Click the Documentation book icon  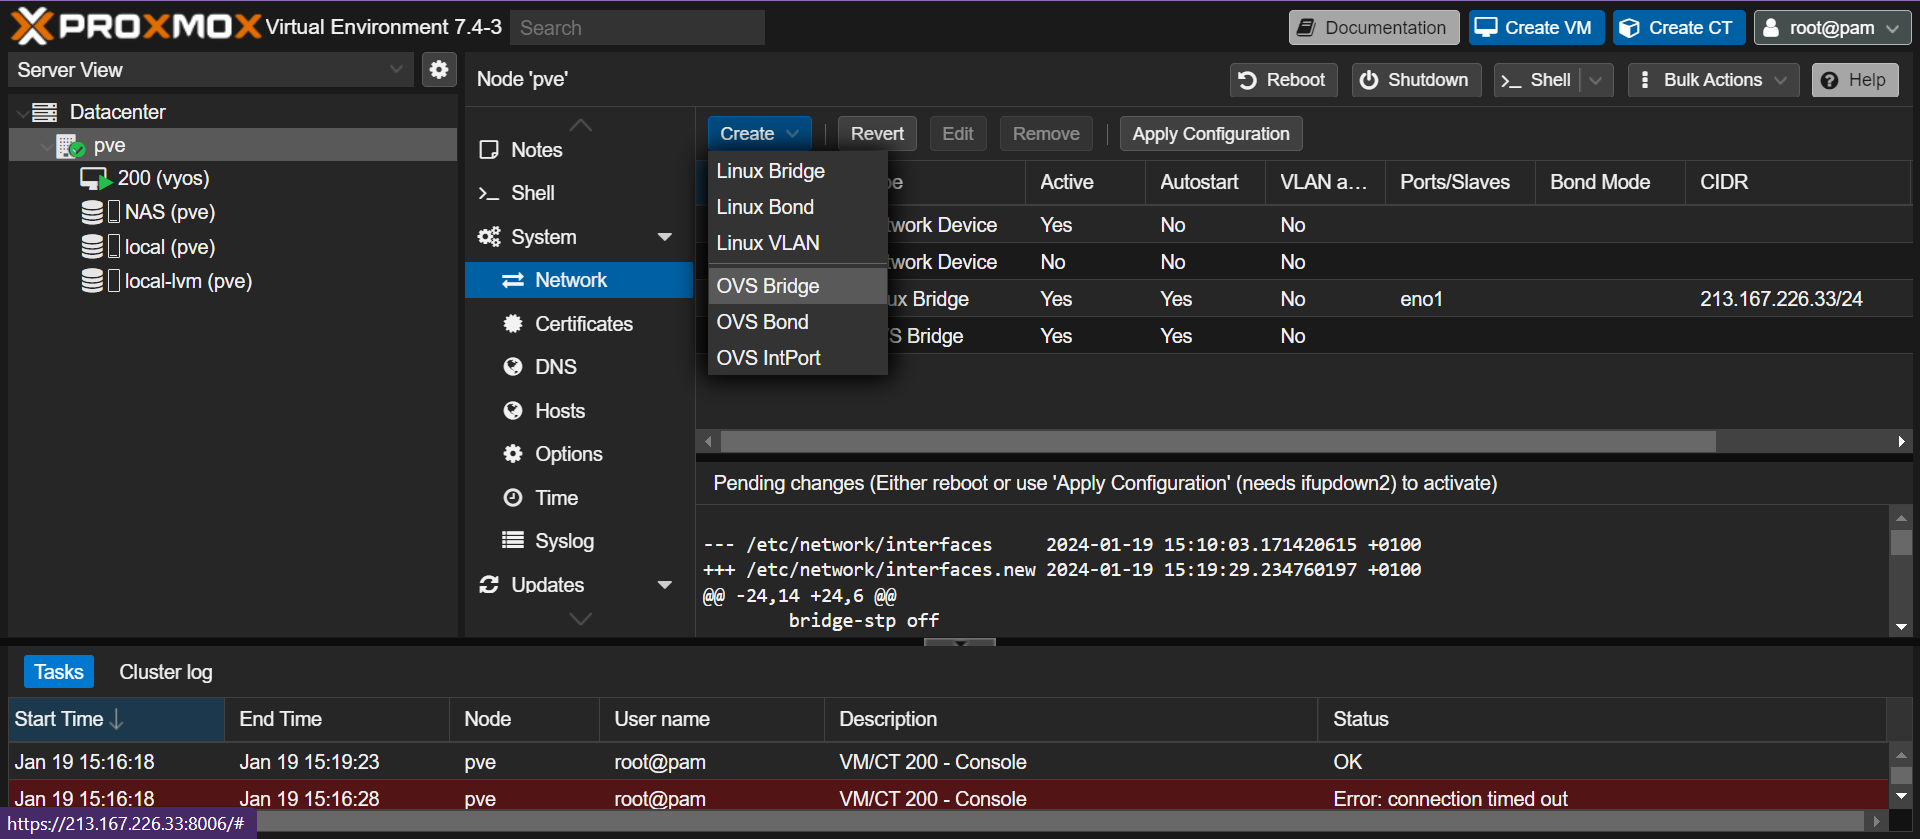tap(1306, 28)
